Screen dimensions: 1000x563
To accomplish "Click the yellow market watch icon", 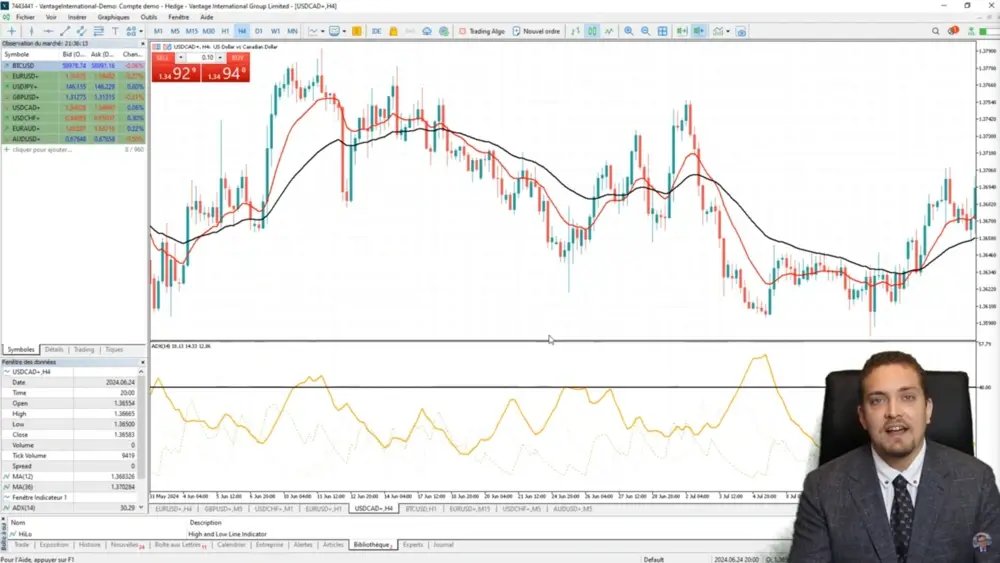I will tap(357, 31).
